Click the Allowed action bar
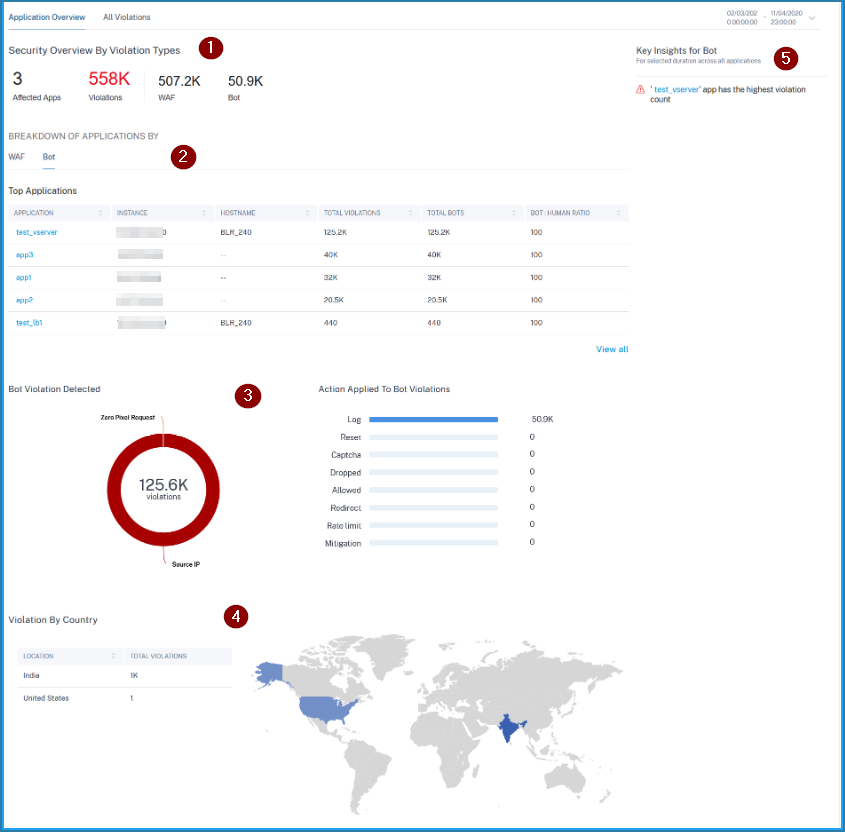The width and height of the screenshot is (845, 832). tap(433, 490)
